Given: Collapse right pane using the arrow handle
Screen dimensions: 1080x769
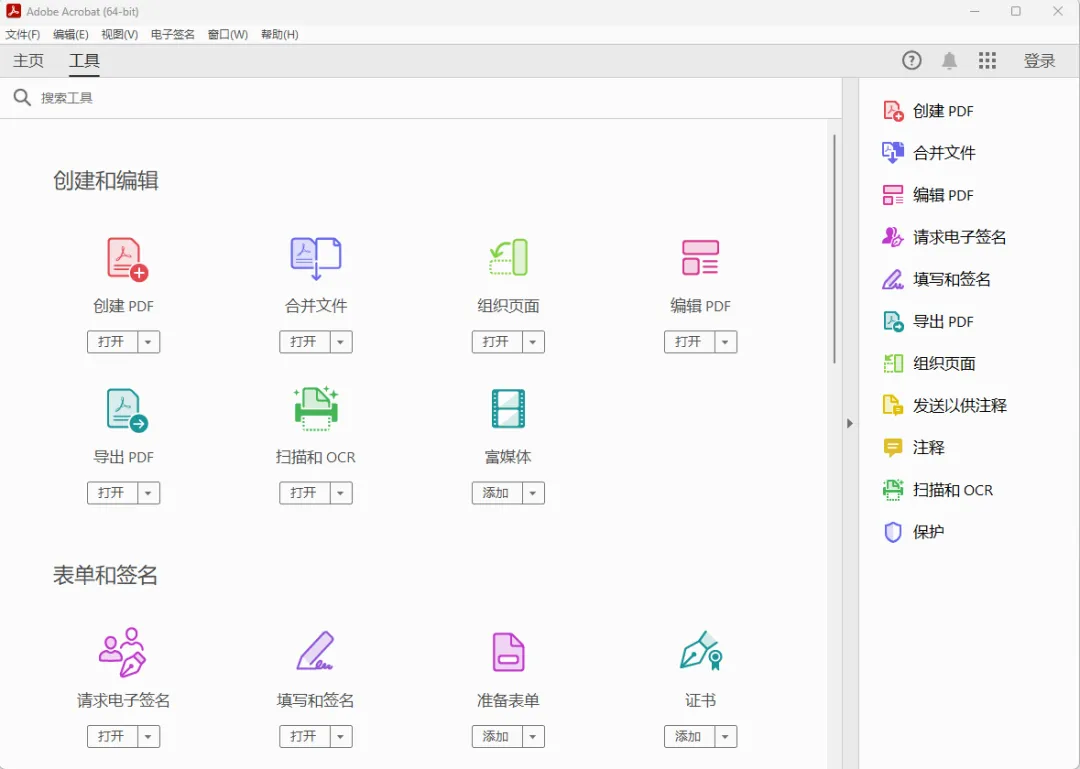Looking at the screenshot, I should (x=849, y=423).
